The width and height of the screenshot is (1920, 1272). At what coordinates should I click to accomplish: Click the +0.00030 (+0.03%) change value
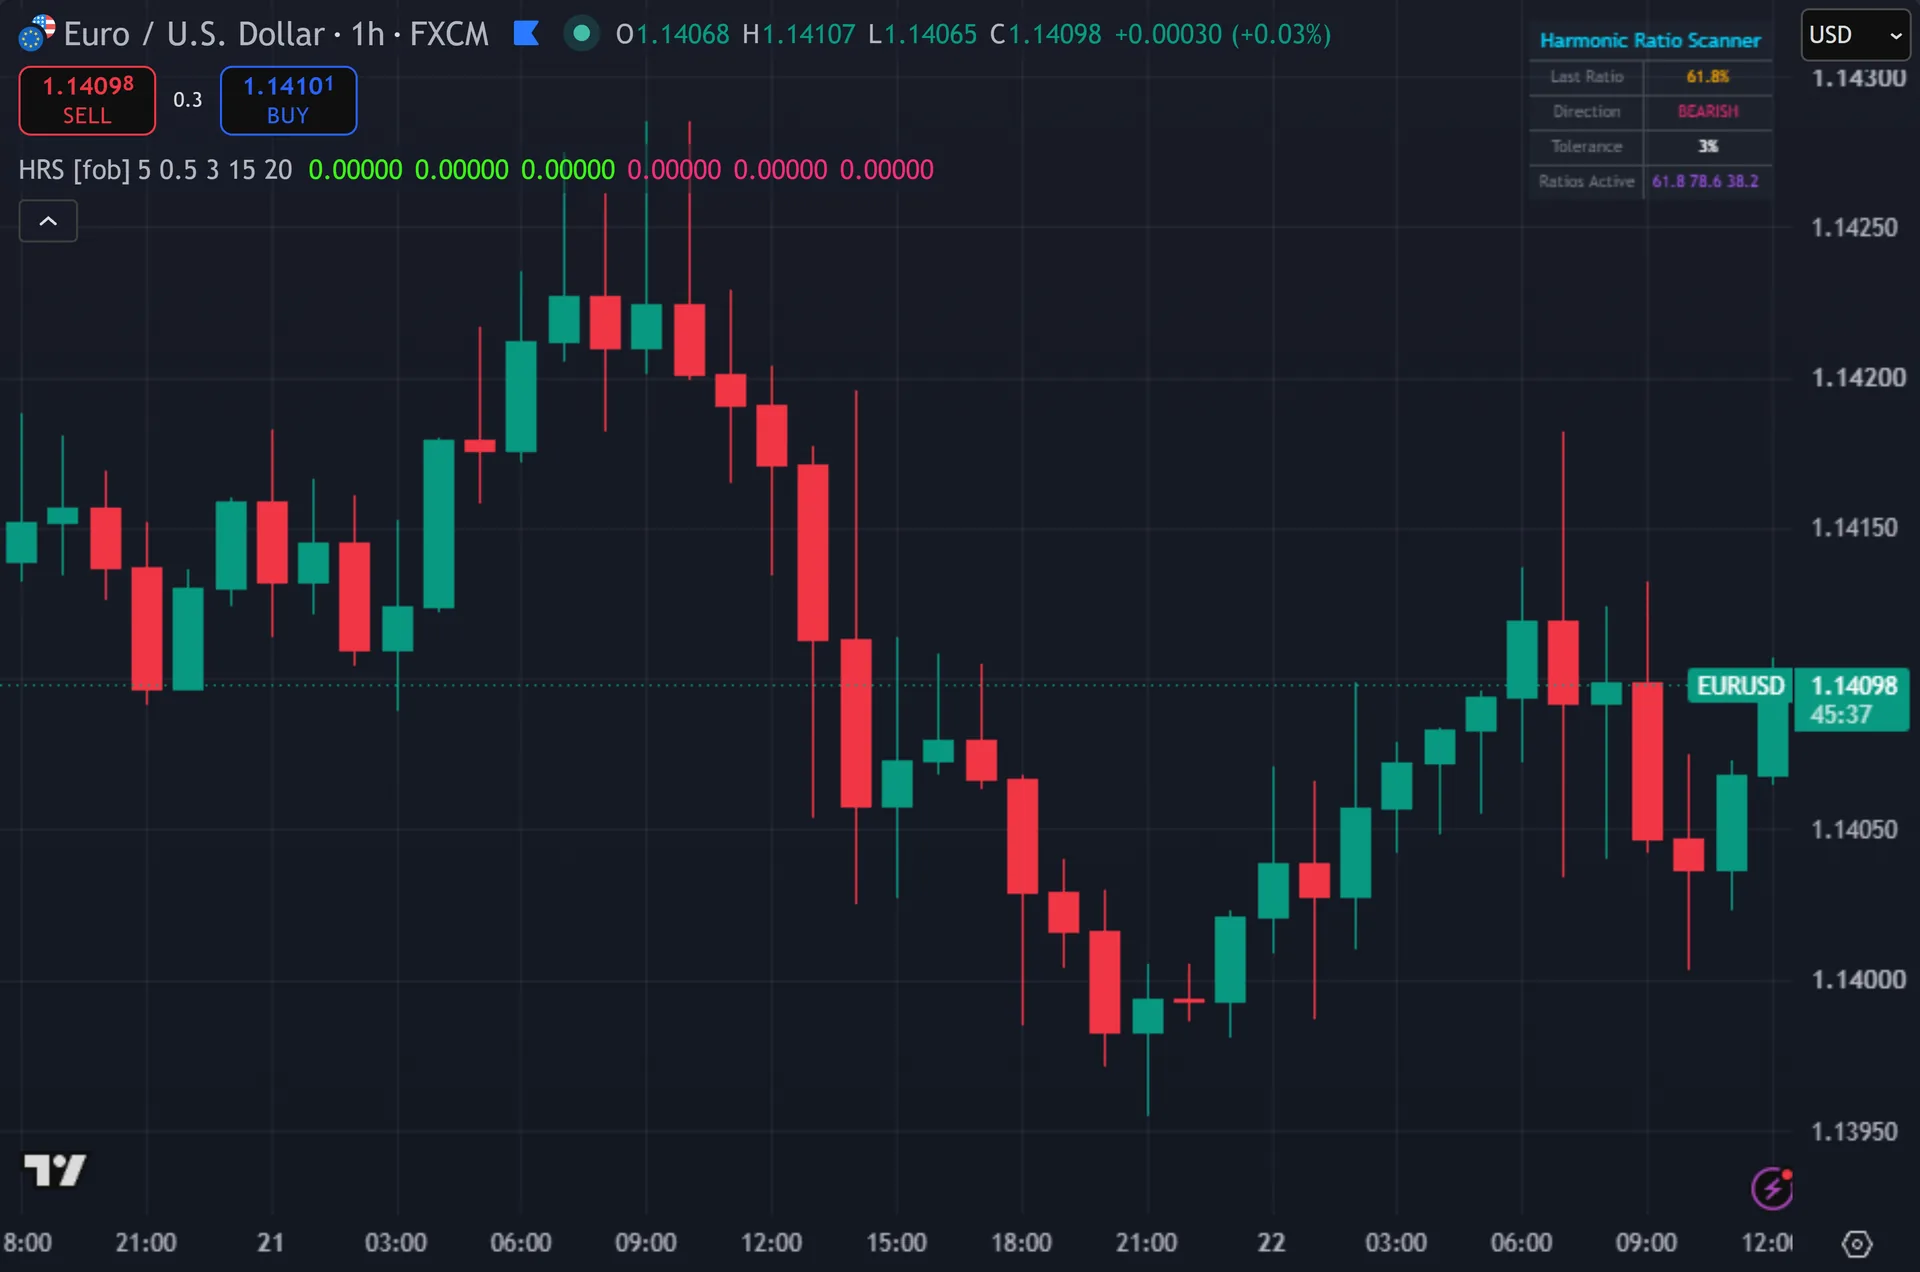pos(1223,34)
